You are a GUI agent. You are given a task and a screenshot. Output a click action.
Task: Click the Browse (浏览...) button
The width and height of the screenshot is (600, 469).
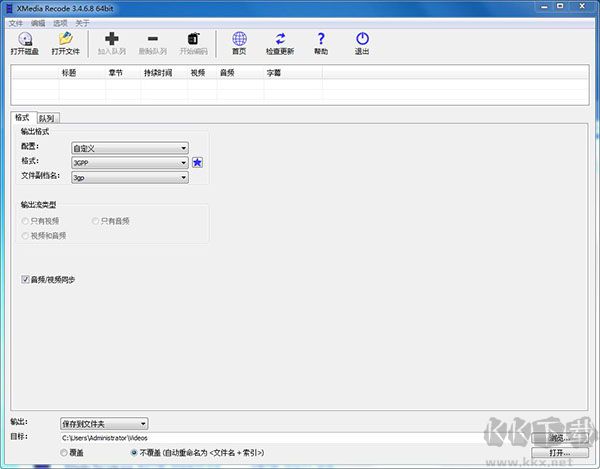[x=560, y=438]
